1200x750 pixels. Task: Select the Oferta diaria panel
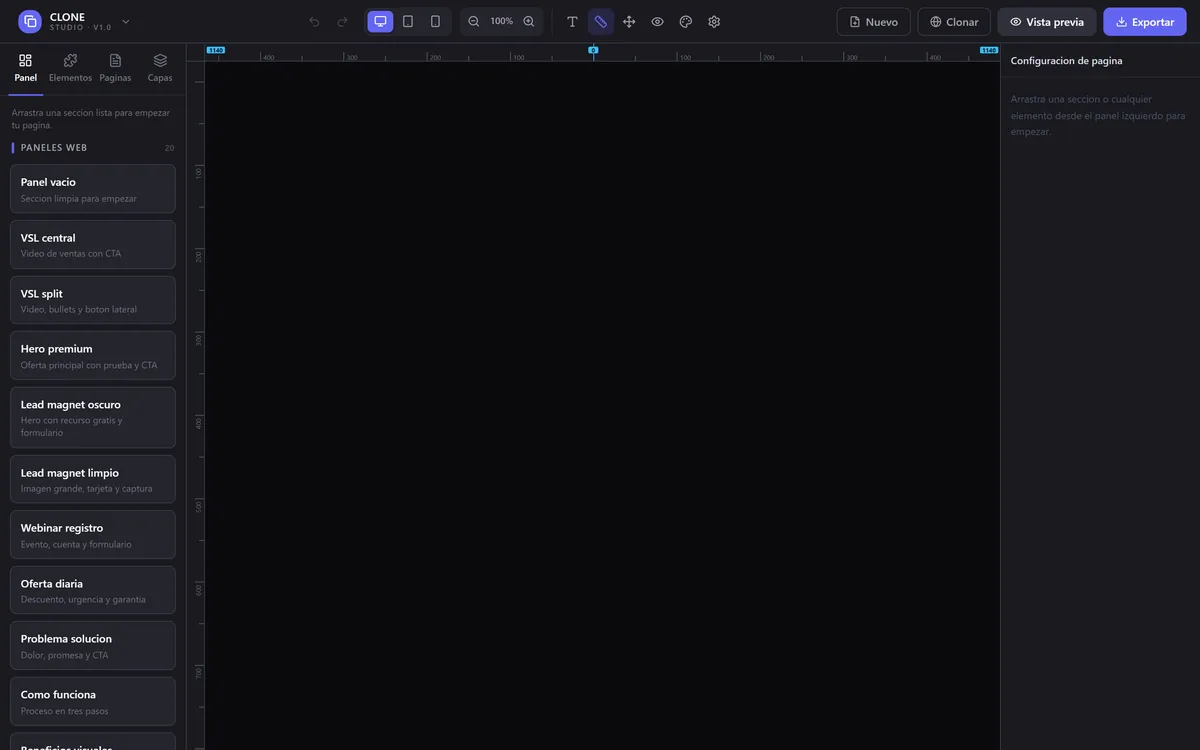pyautogui.click(x=93, y=590)
